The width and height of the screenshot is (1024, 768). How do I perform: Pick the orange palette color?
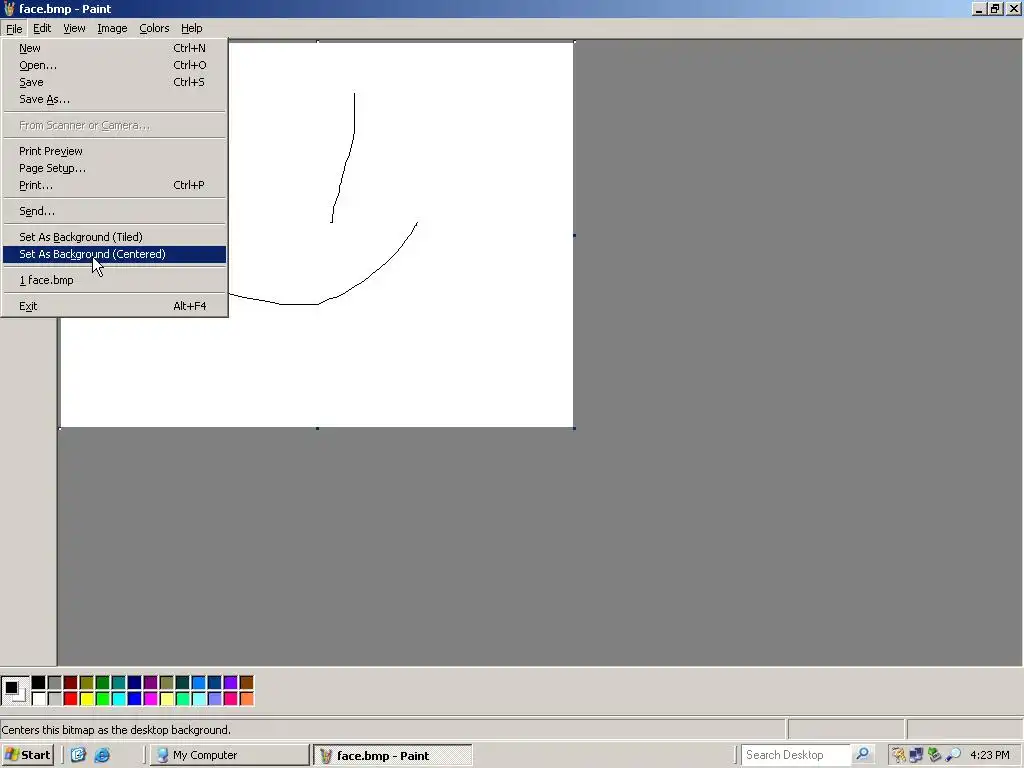[x=246, y=699]
